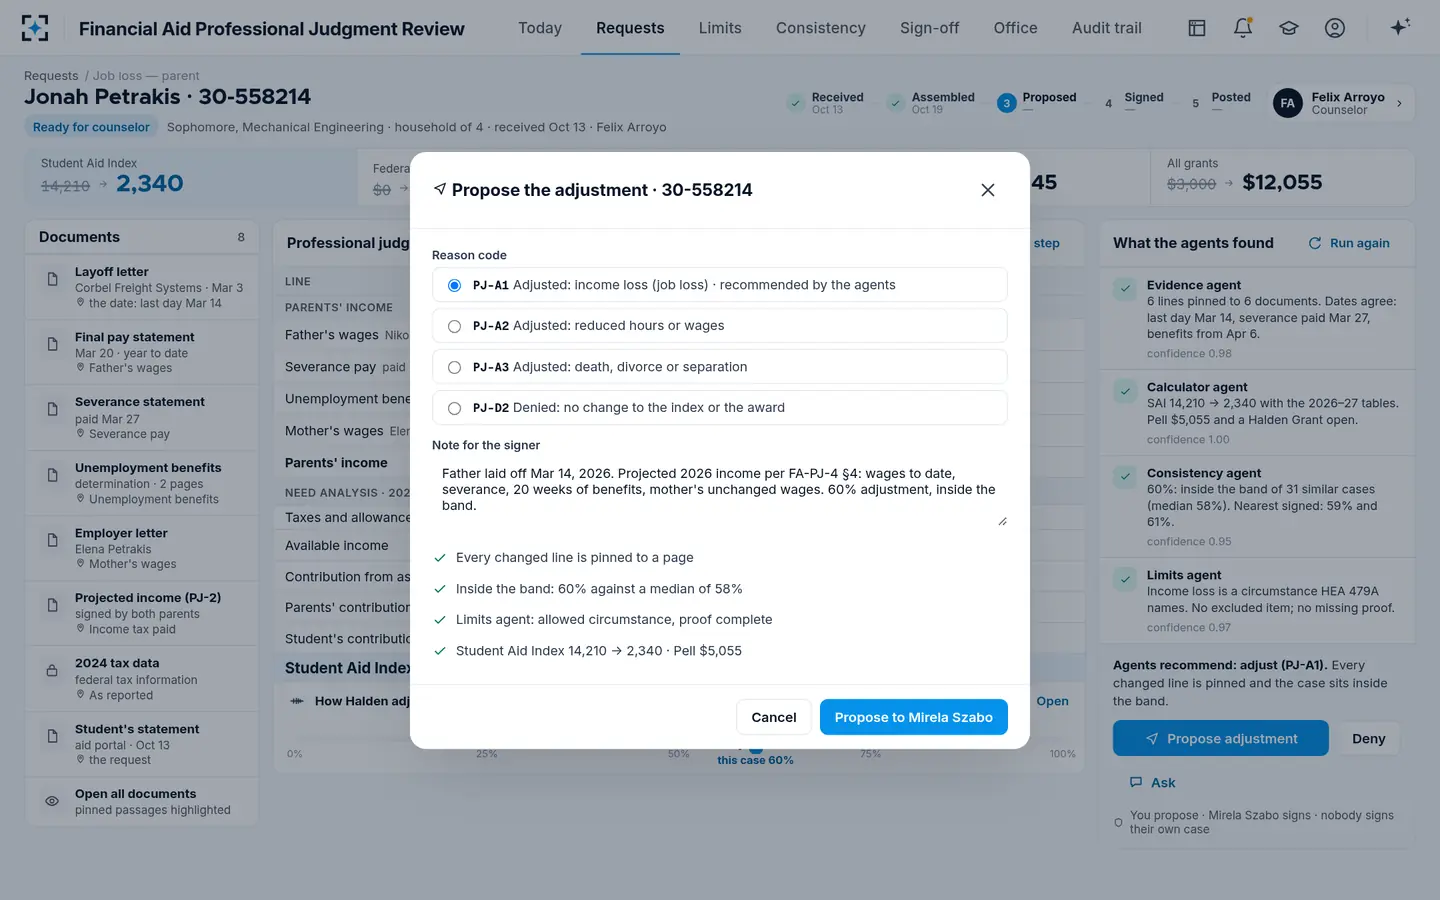This screenshot has height=900, width=1440.
Task: Click the Propose adjustment button in side panel
Action: coord(1221,739)
